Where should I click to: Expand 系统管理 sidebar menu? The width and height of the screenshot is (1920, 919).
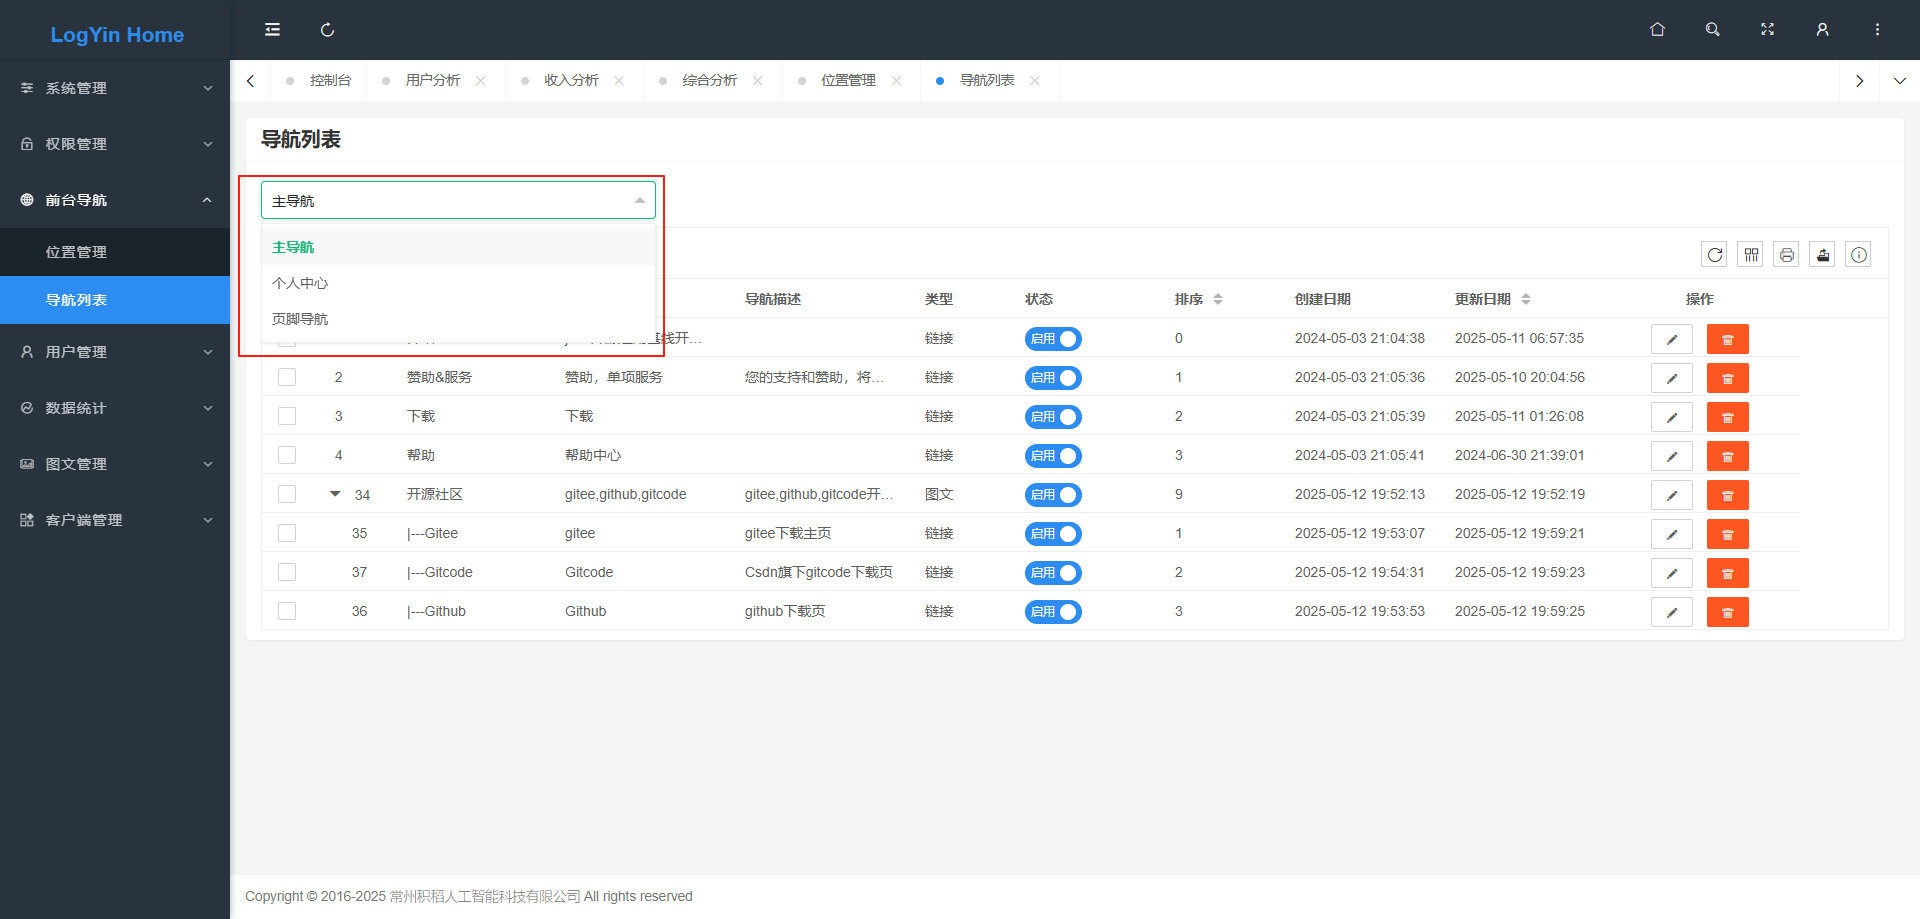pyautogui.click(x=115, y=88)
